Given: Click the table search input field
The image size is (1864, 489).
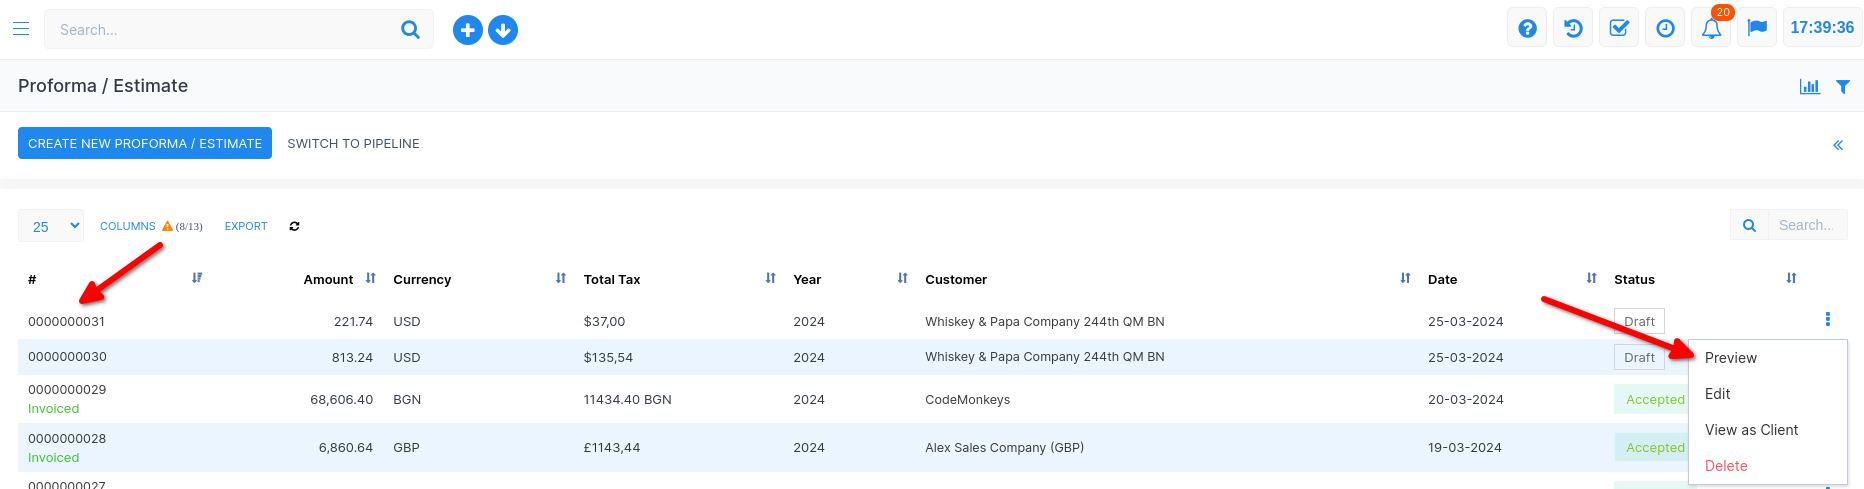Looking at the screenshot, I should pyautogui.click(x=1806, y=225).
